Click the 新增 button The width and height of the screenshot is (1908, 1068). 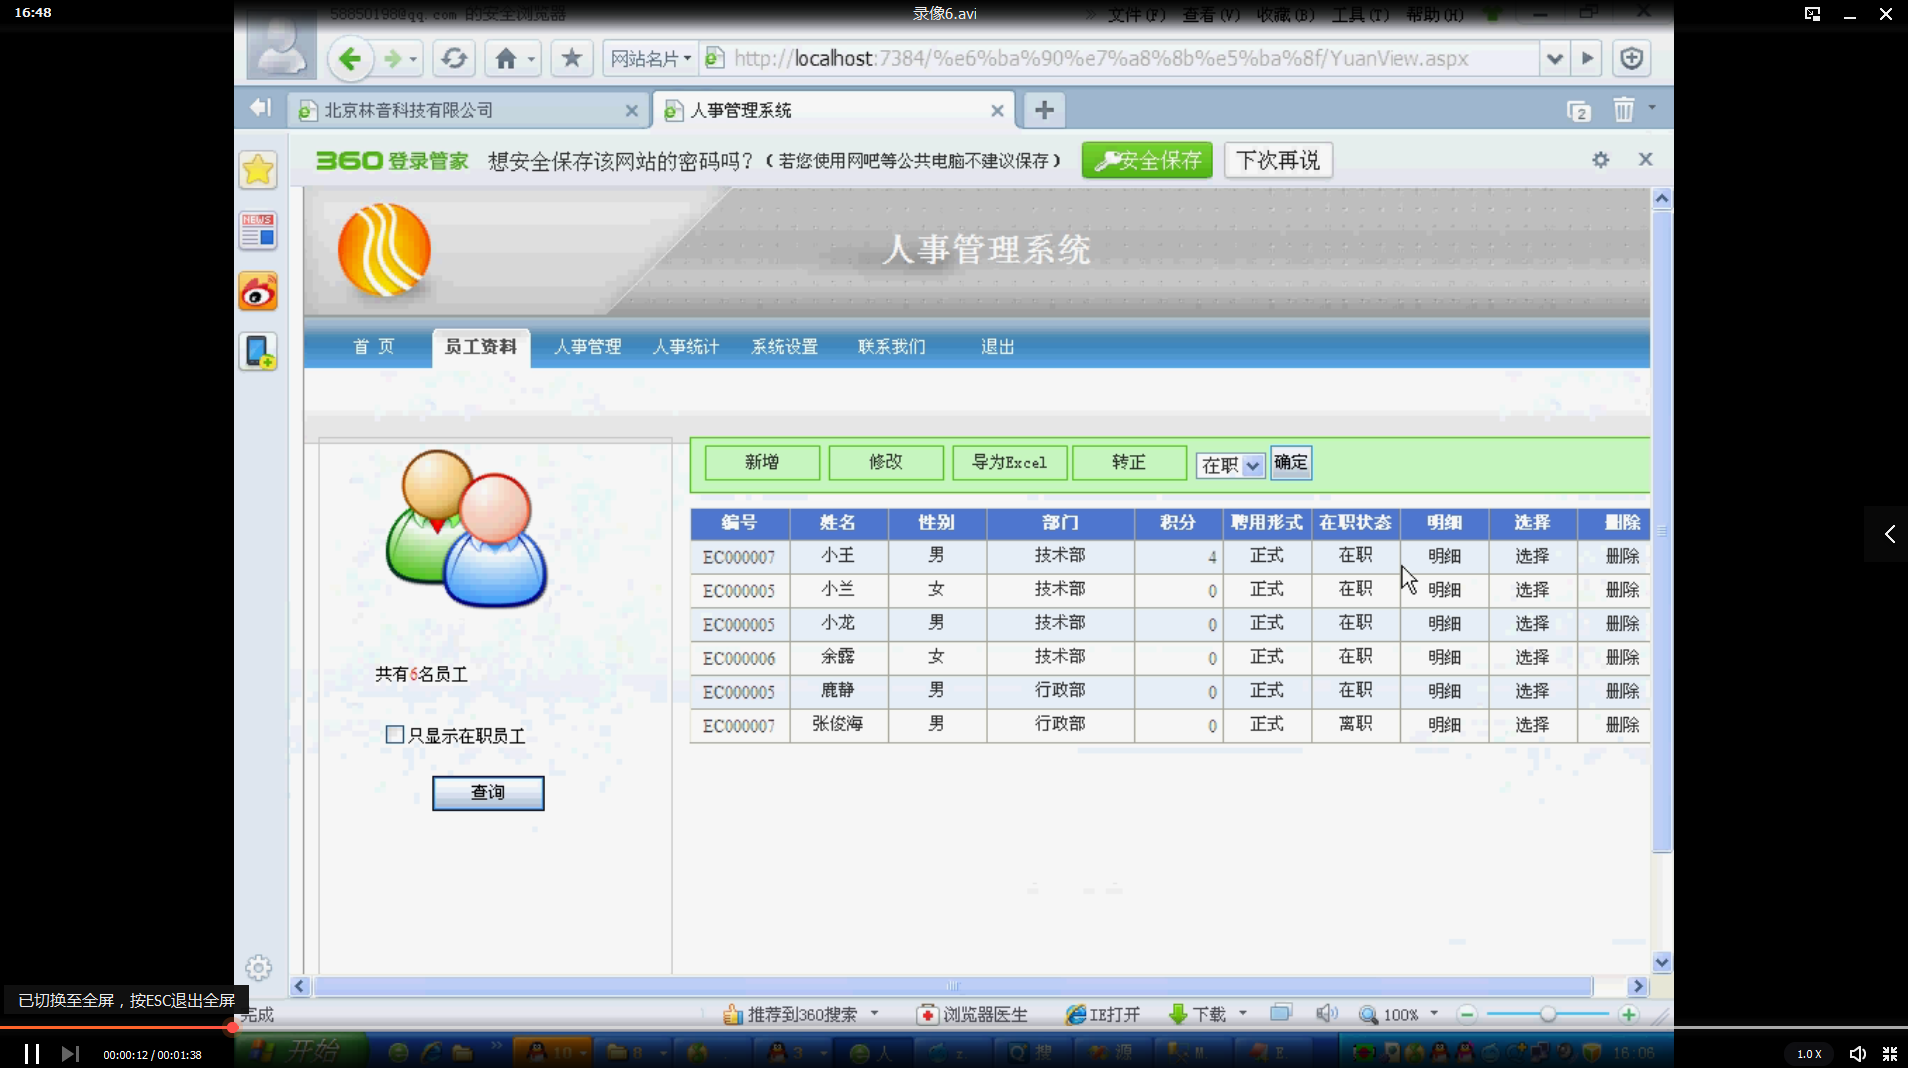coord(762,462)
